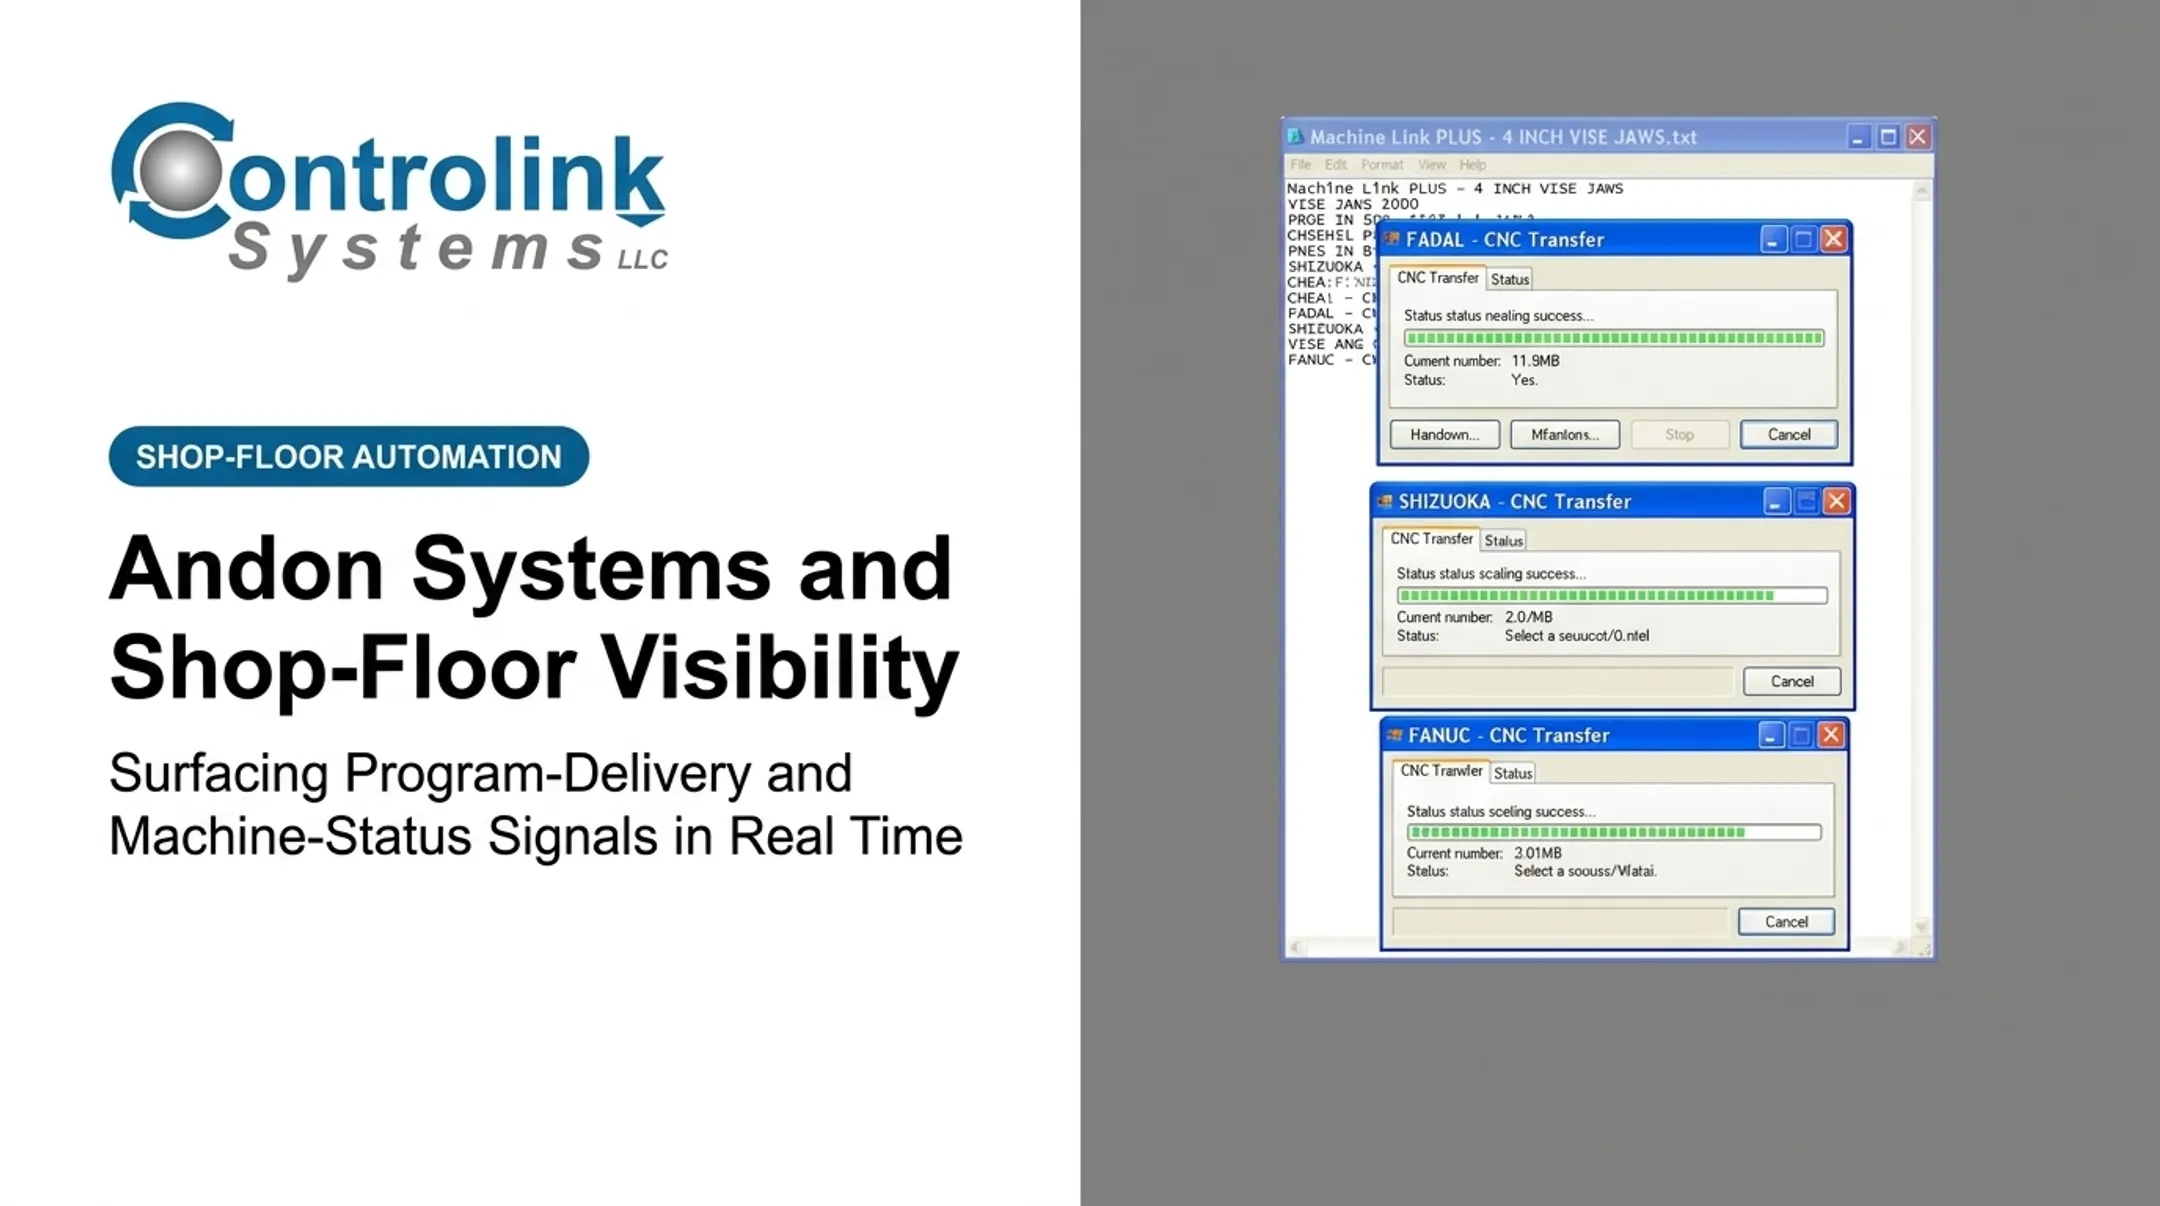The width and height of the screenshot is (2160, 1206).
Task: Cancel the SHIZUOKA CNC transfer
Action: pyautogui.click(x=1792, y=681)
